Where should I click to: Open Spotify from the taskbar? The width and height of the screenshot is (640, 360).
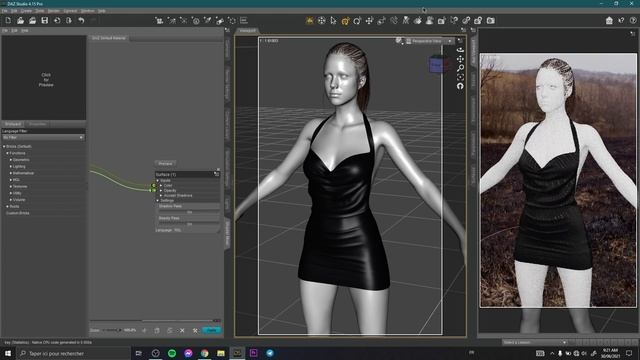[172, 353]
